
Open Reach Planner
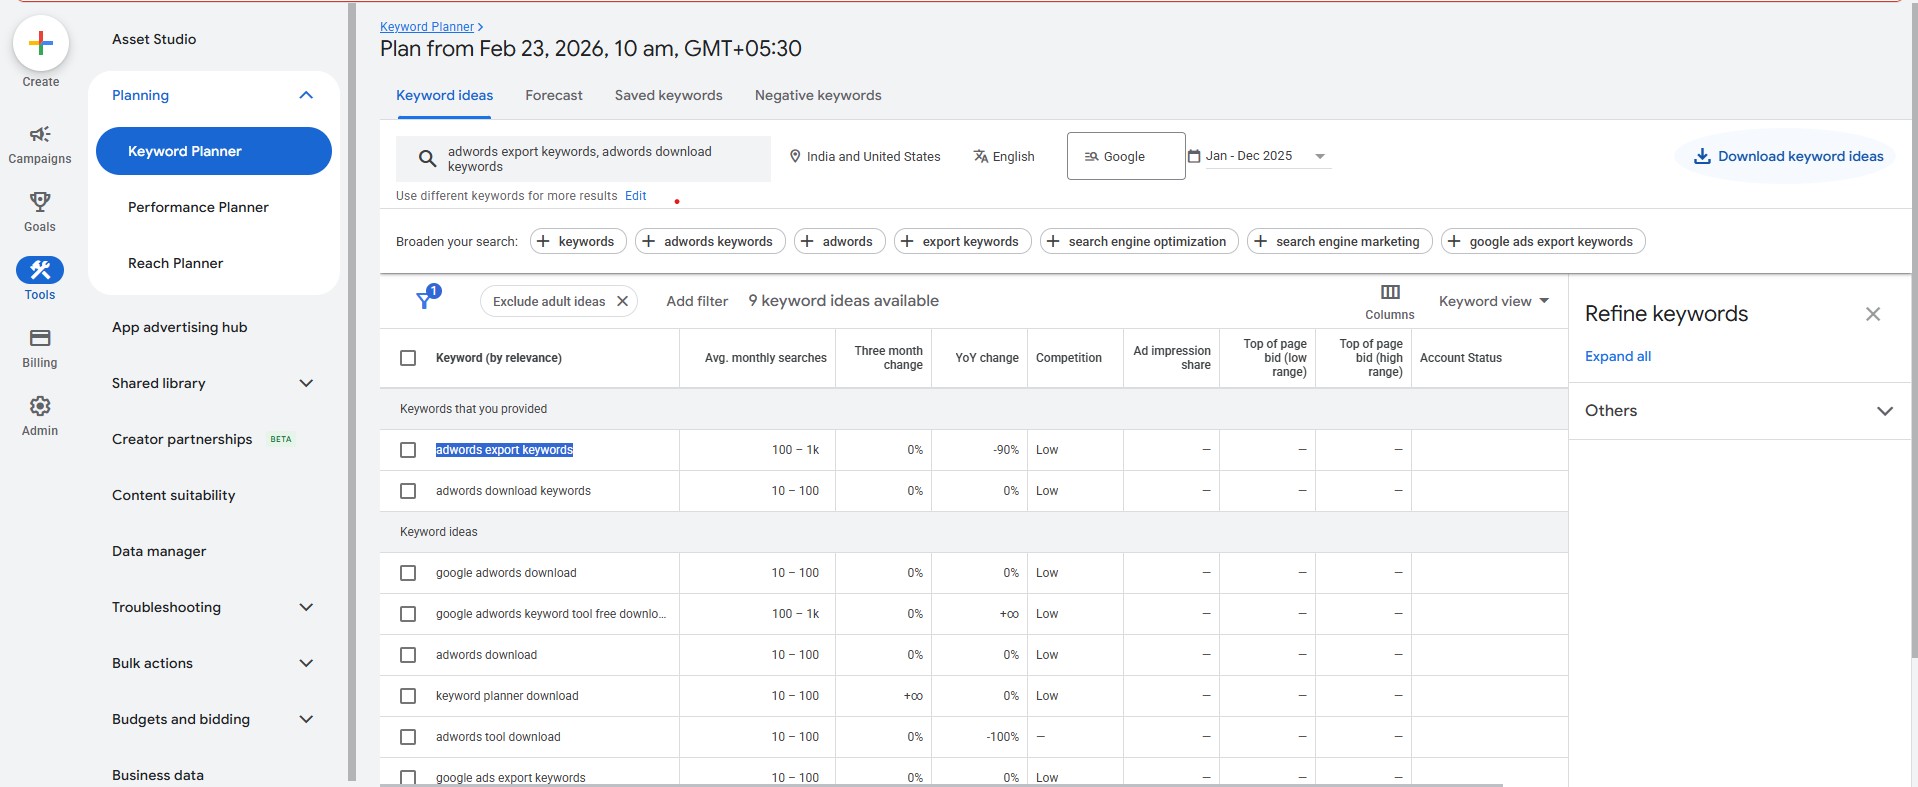(x=175, y=263)
